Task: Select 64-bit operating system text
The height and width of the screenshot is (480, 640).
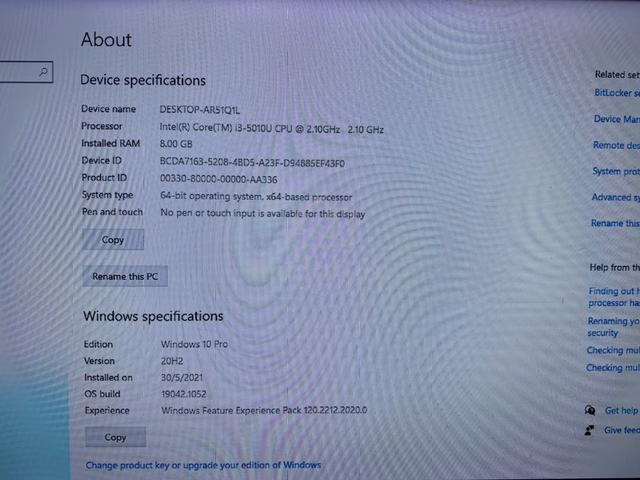Action: (x=256, y=197)
